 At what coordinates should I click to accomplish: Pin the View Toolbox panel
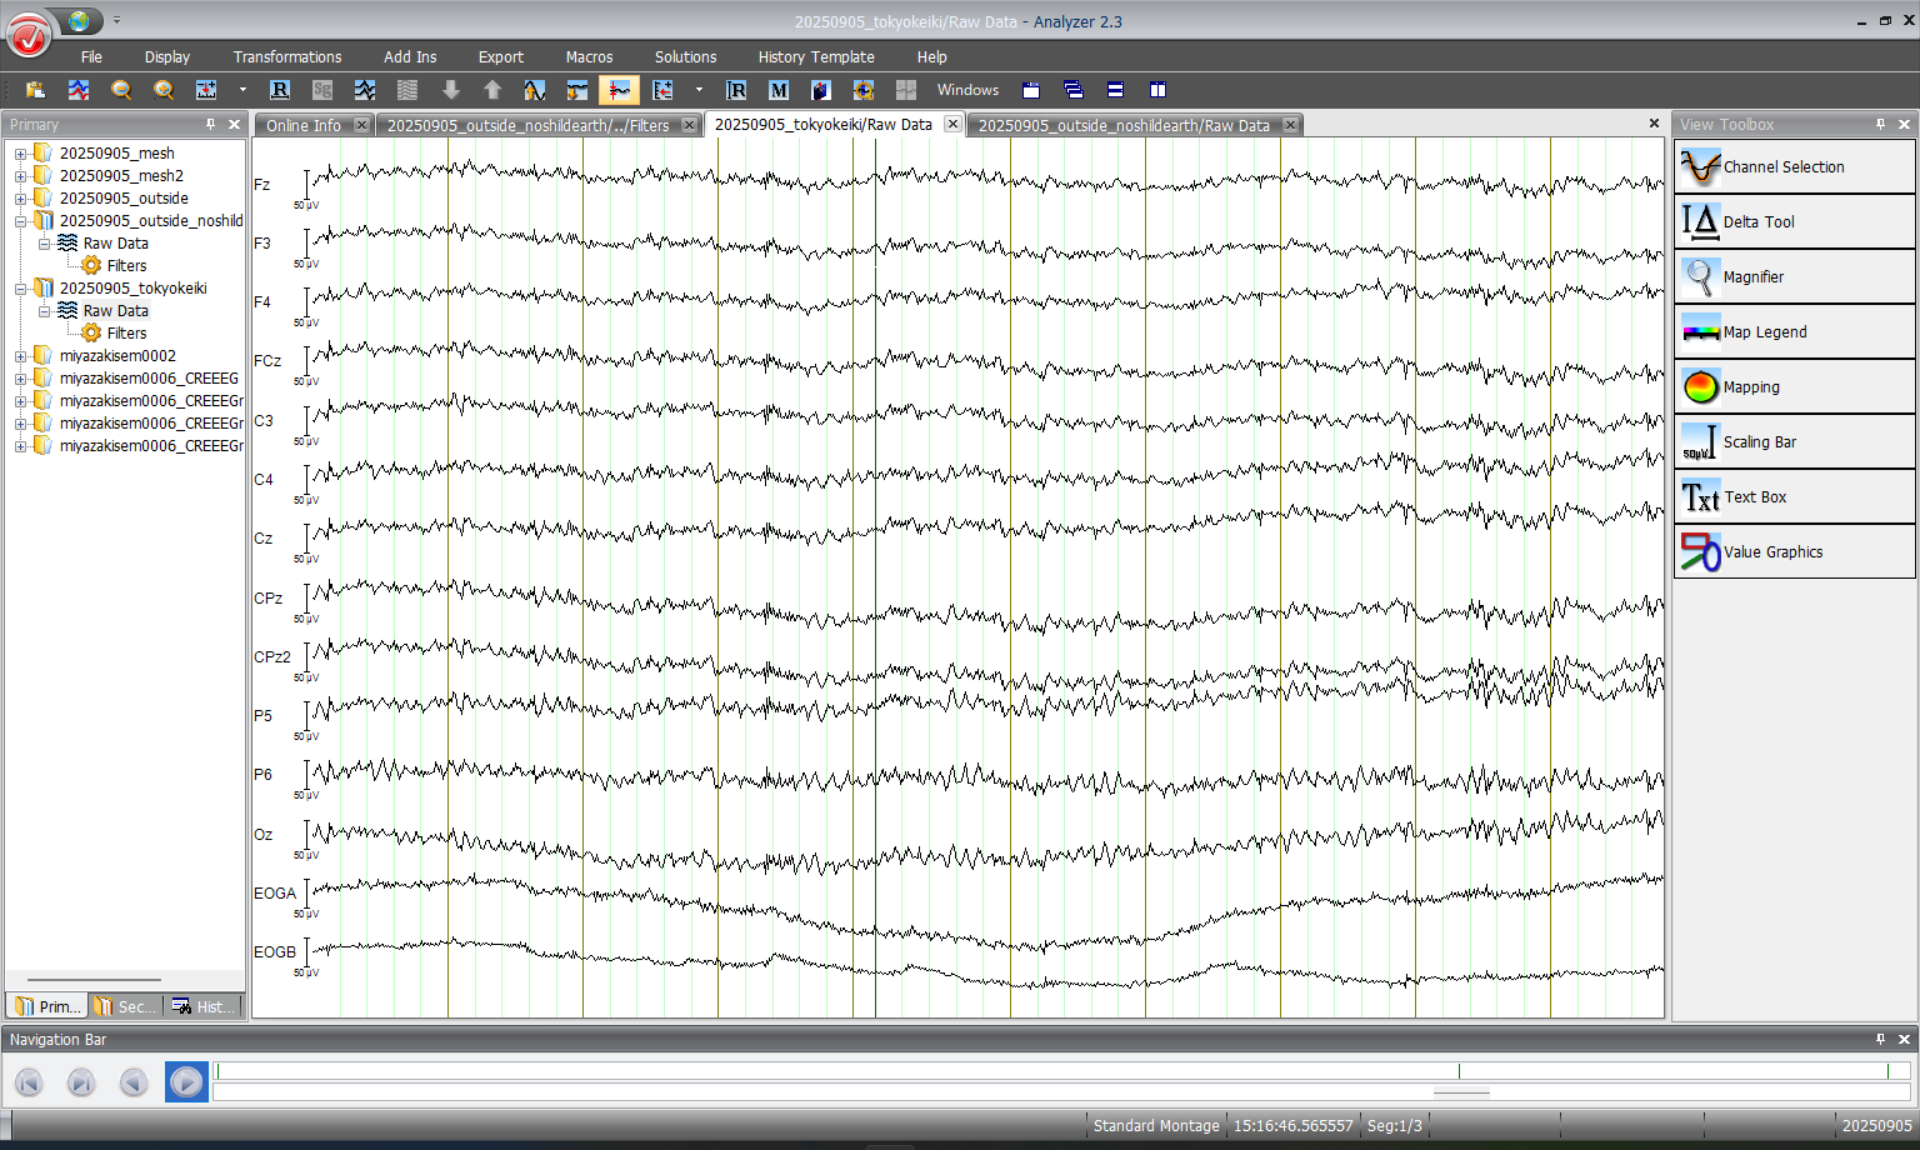[1880, 124]
